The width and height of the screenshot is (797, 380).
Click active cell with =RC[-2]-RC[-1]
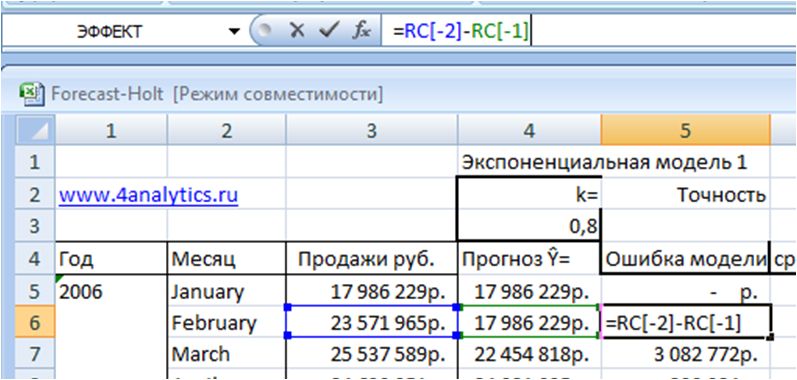coord(686,322)
